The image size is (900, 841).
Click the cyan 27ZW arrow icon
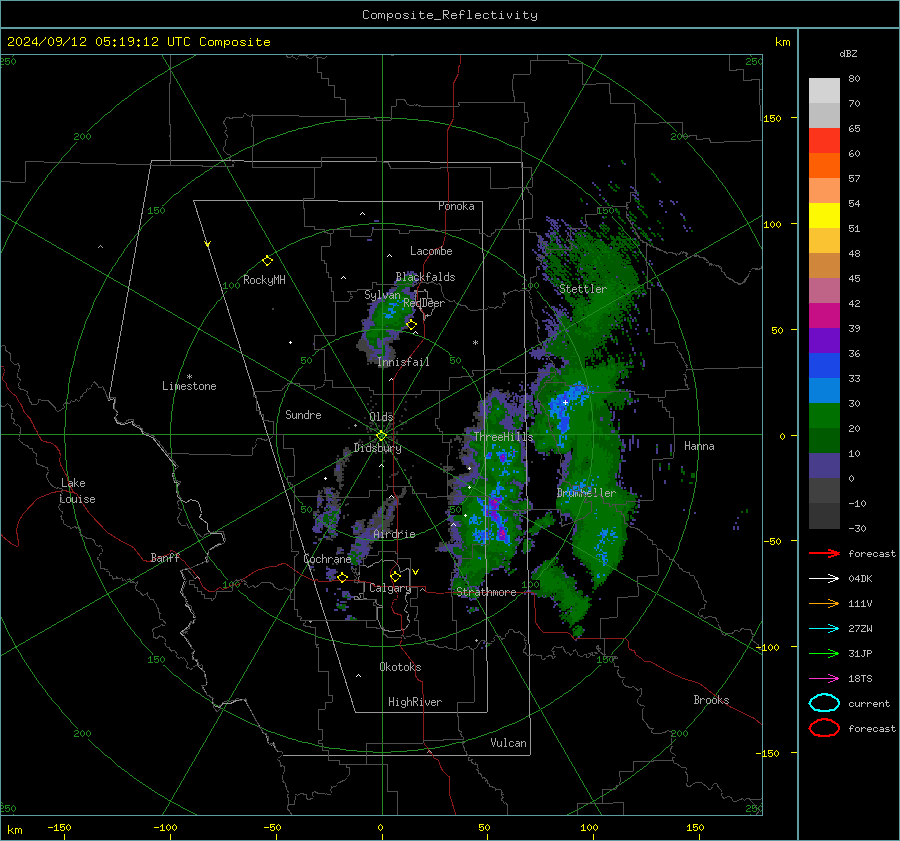pos(824,629)
